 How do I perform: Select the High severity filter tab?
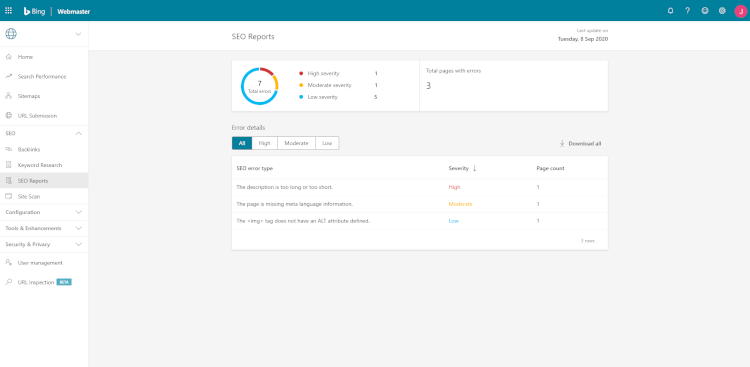[265, 143]
